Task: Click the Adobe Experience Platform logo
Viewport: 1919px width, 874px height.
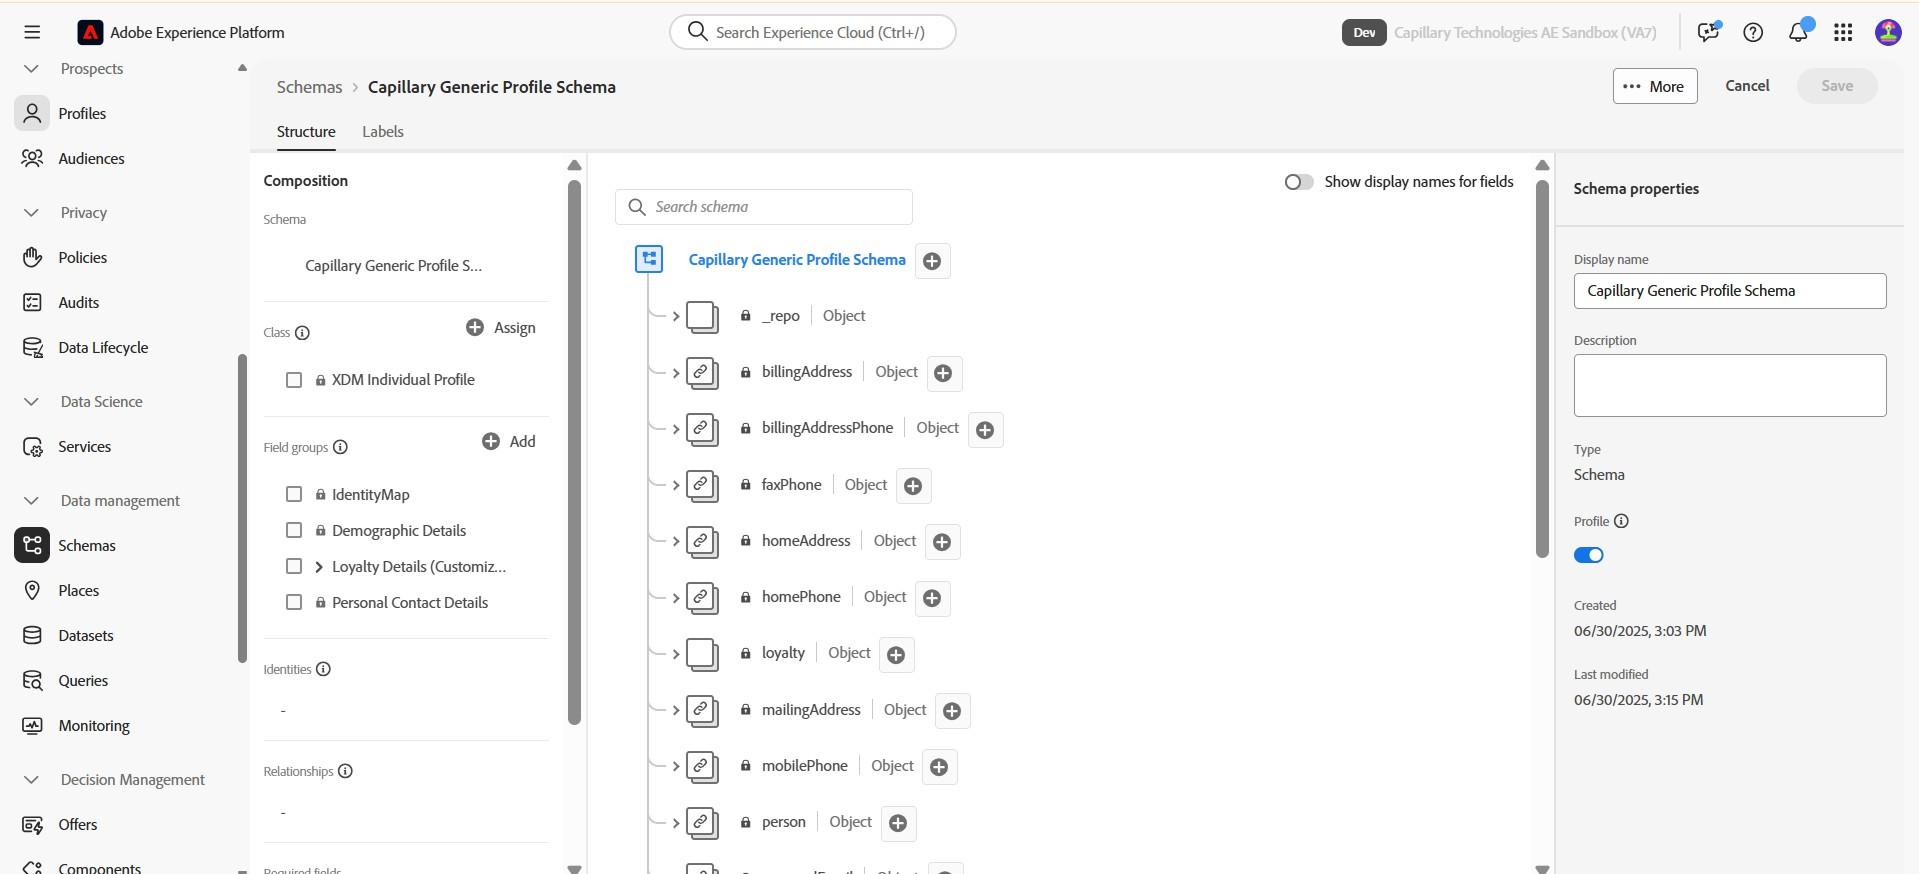Action: pos(90,32)
